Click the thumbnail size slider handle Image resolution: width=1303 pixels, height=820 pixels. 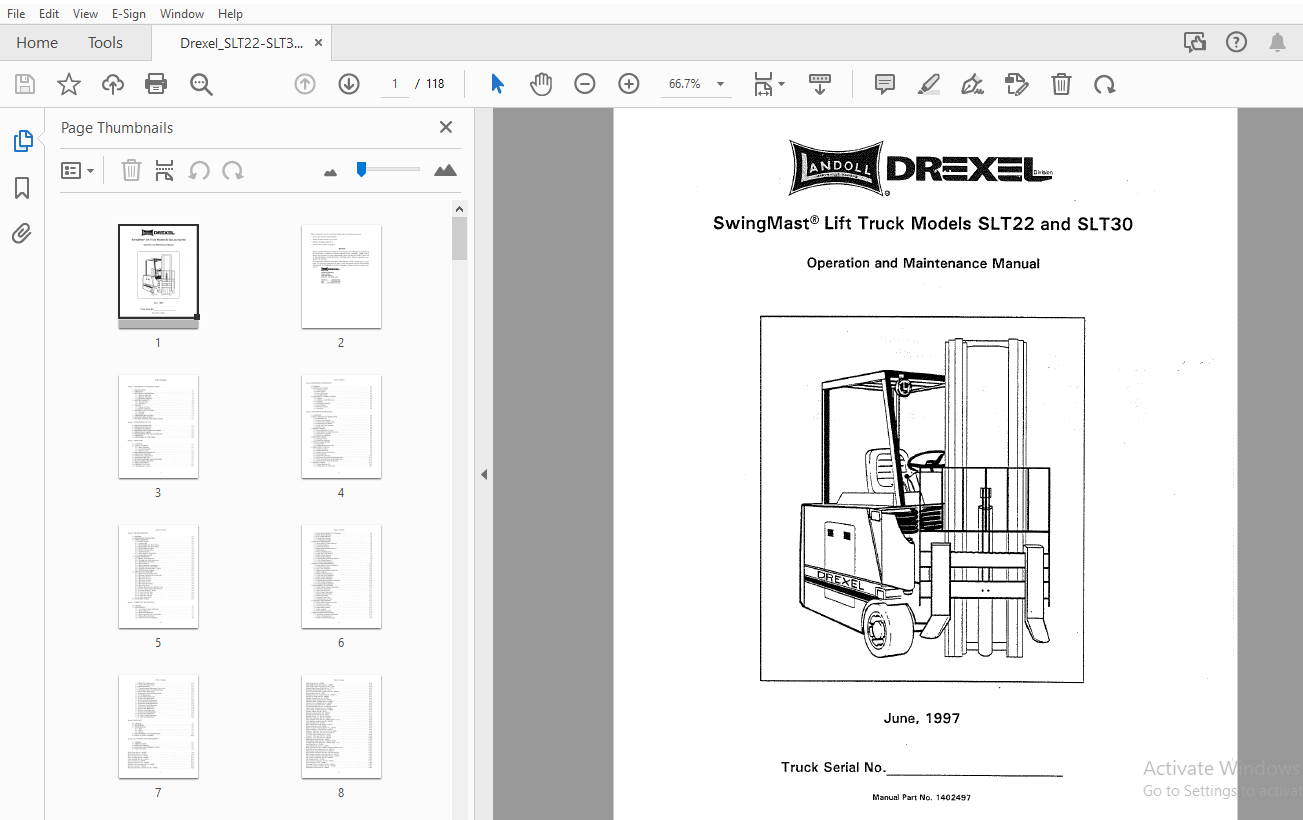point(361,170)
